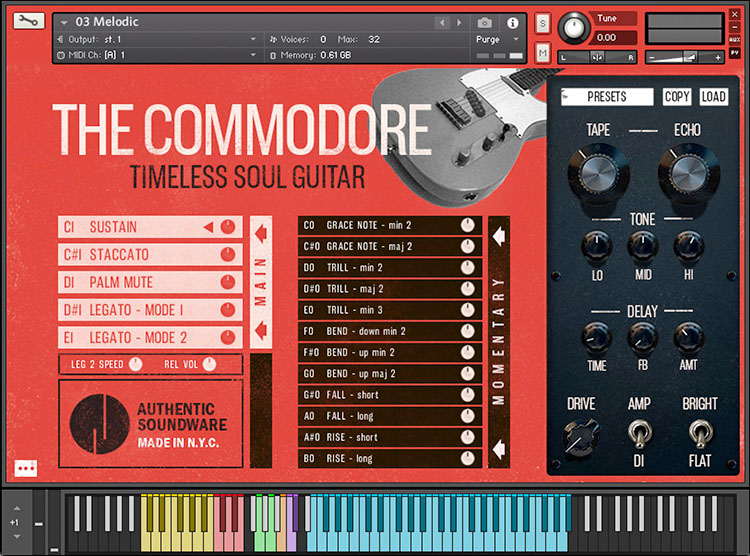Viewport: 750px width, 556px height.
Task: Click the BEND - up maj 2 row knob
Action: point(468,374)
